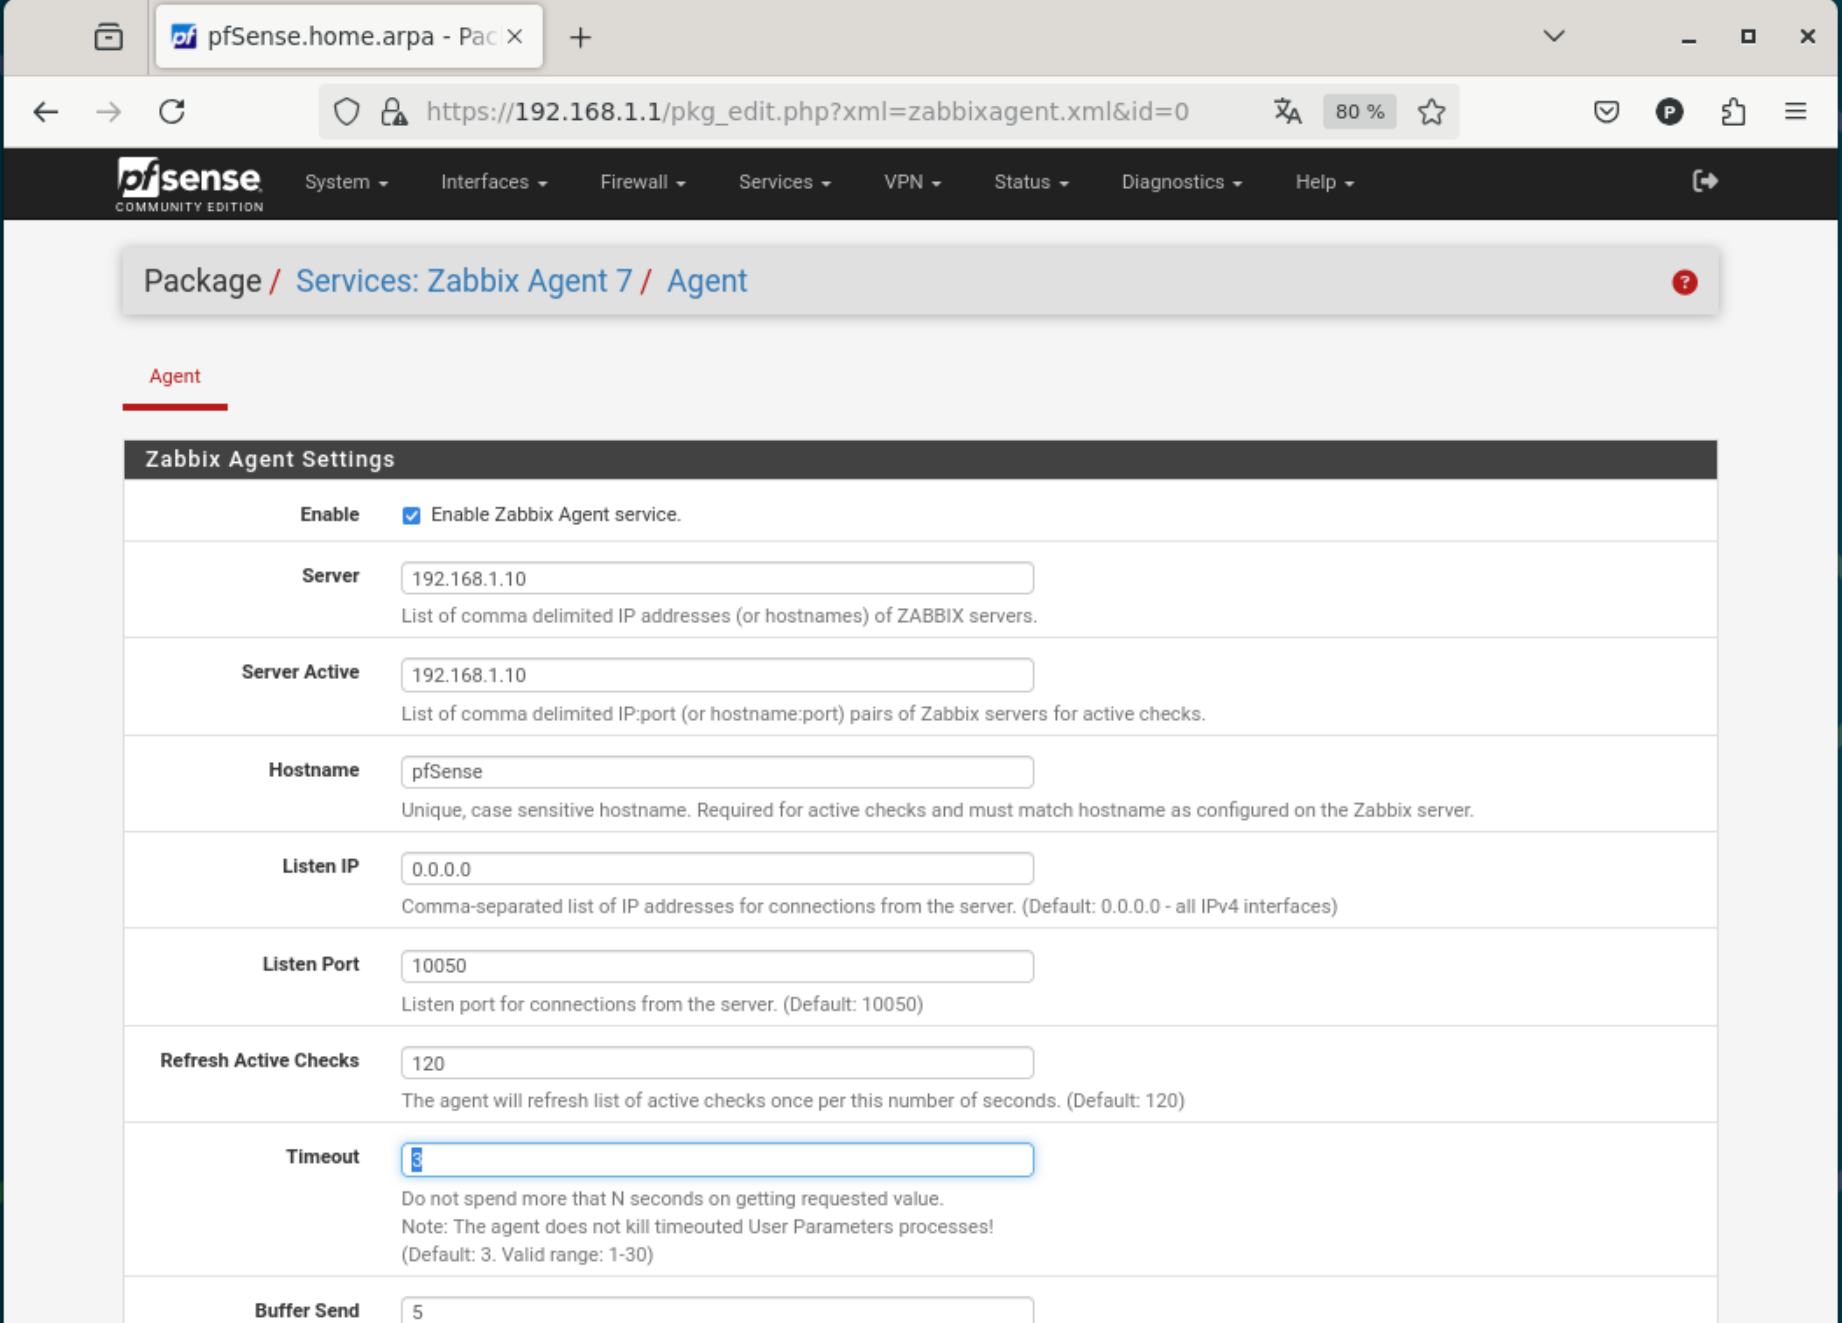Click the help text about active checks IP:port pairs
This screenshot has height=1323, width=1842.
click(803, 714)
